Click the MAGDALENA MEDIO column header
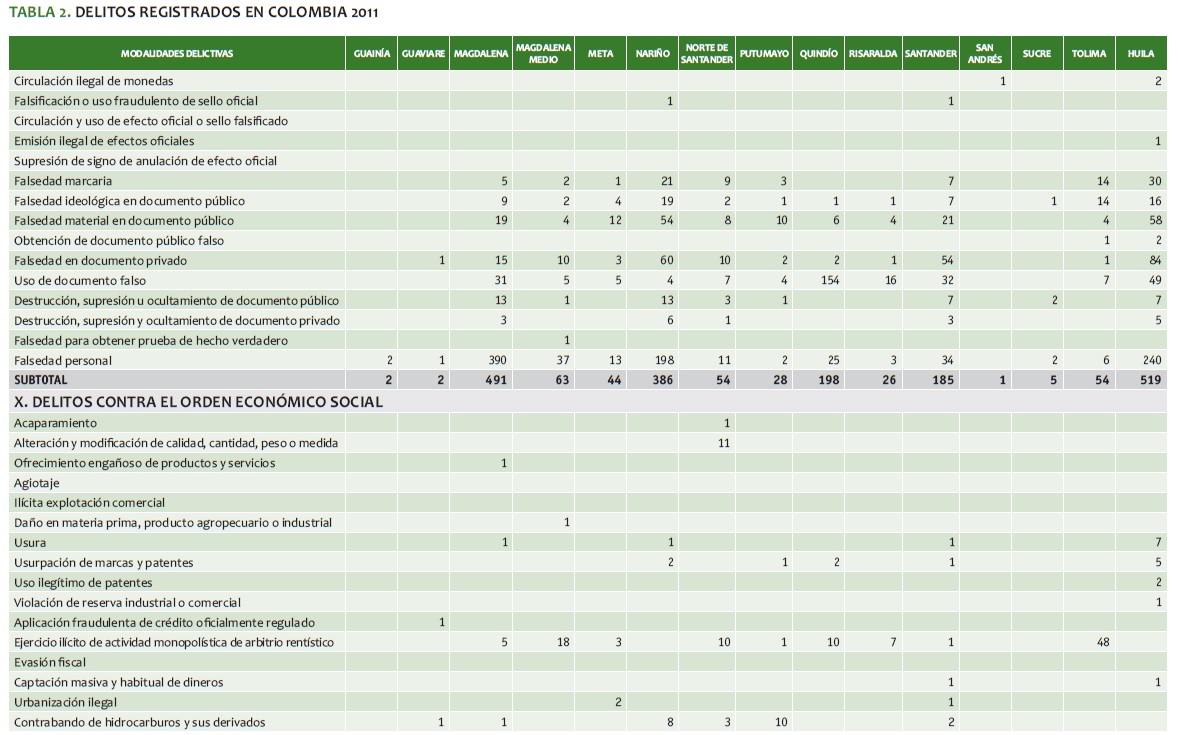Screen dimensions: 1178x735 click(x=543, y=53)
